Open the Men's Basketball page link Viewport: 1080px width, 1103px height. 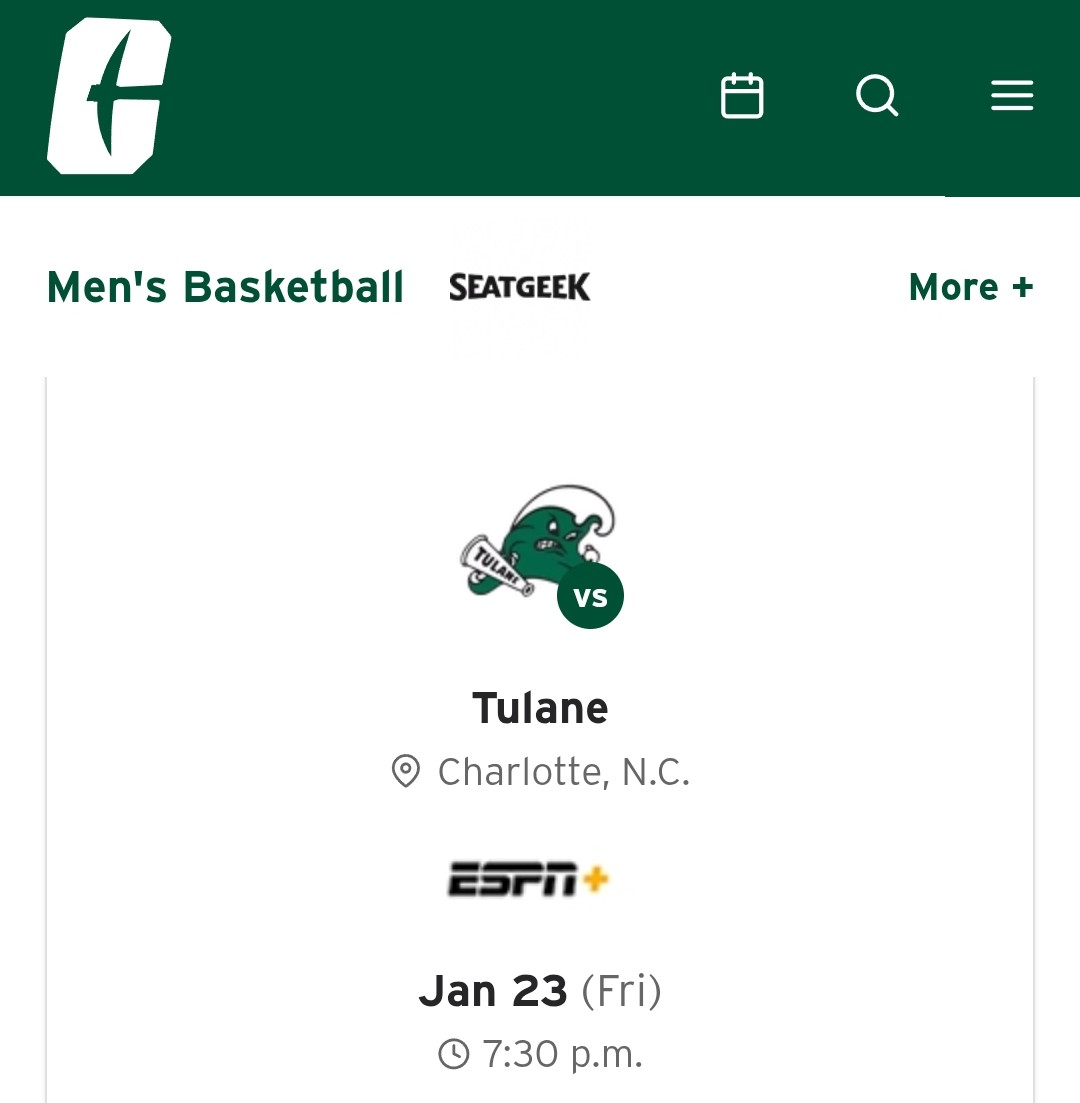[225, 287]
